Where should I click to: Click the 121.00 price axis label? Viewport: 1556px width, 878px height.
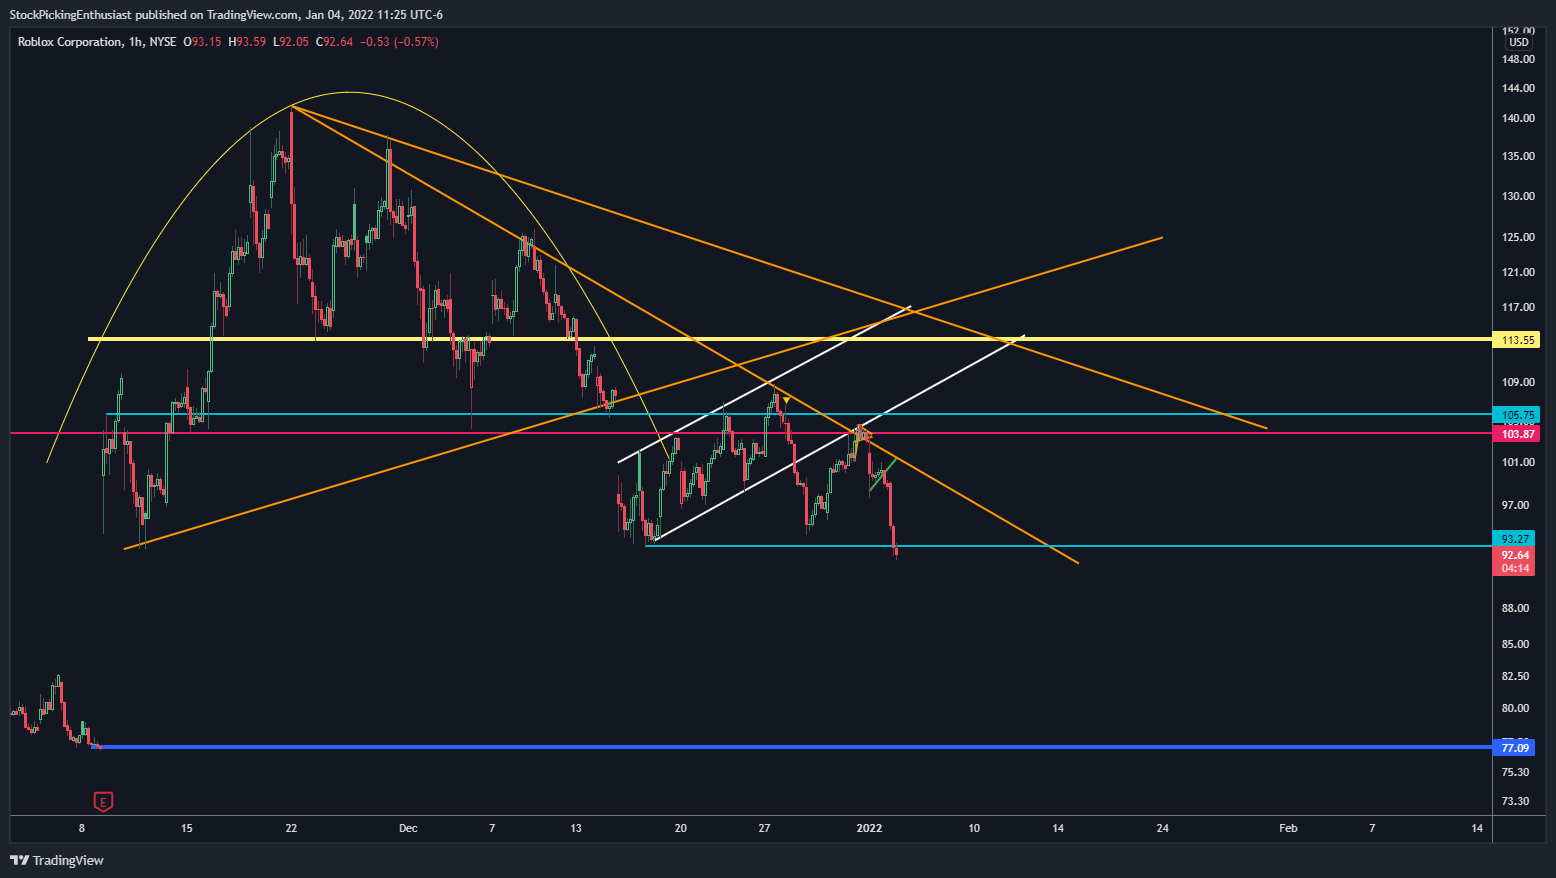coord(1517,273)
